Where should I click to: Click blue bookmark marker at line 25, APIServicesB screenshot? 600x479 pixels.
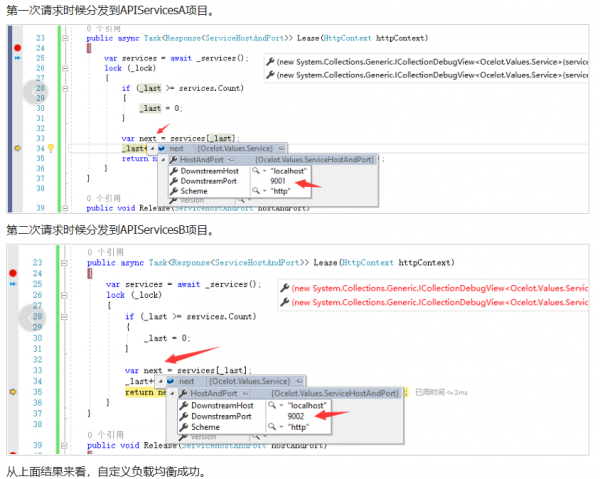click(13, 284)
